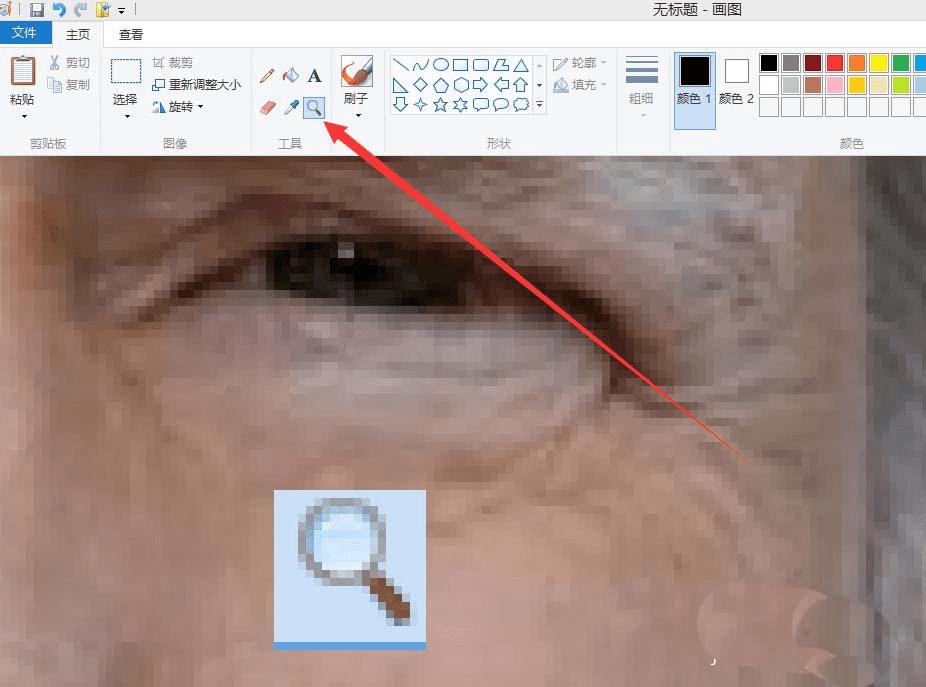Open the 填充 fill dropdown
The width and height of the screenshot is (926, 687).
tap(580, 85)
